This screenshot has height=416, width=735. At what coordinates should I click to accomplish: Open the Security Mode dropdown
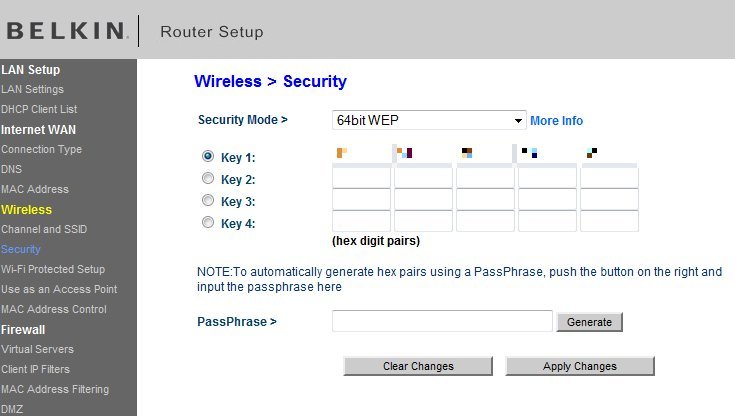point(428,120)
